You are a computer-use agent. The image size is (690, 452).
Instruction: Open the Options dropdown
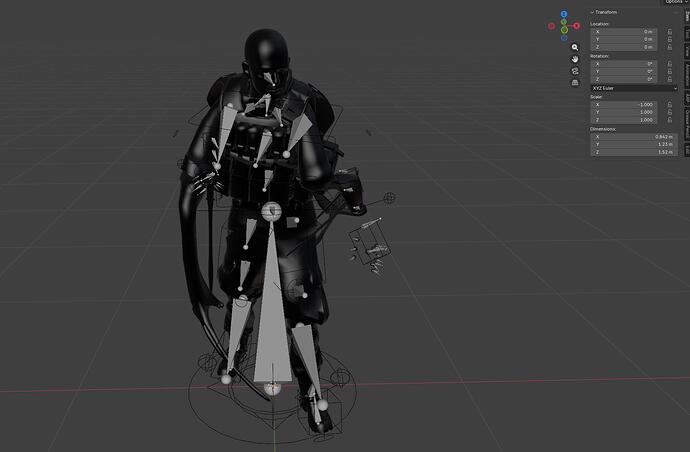pyautogui.click(x=676, y=2)
